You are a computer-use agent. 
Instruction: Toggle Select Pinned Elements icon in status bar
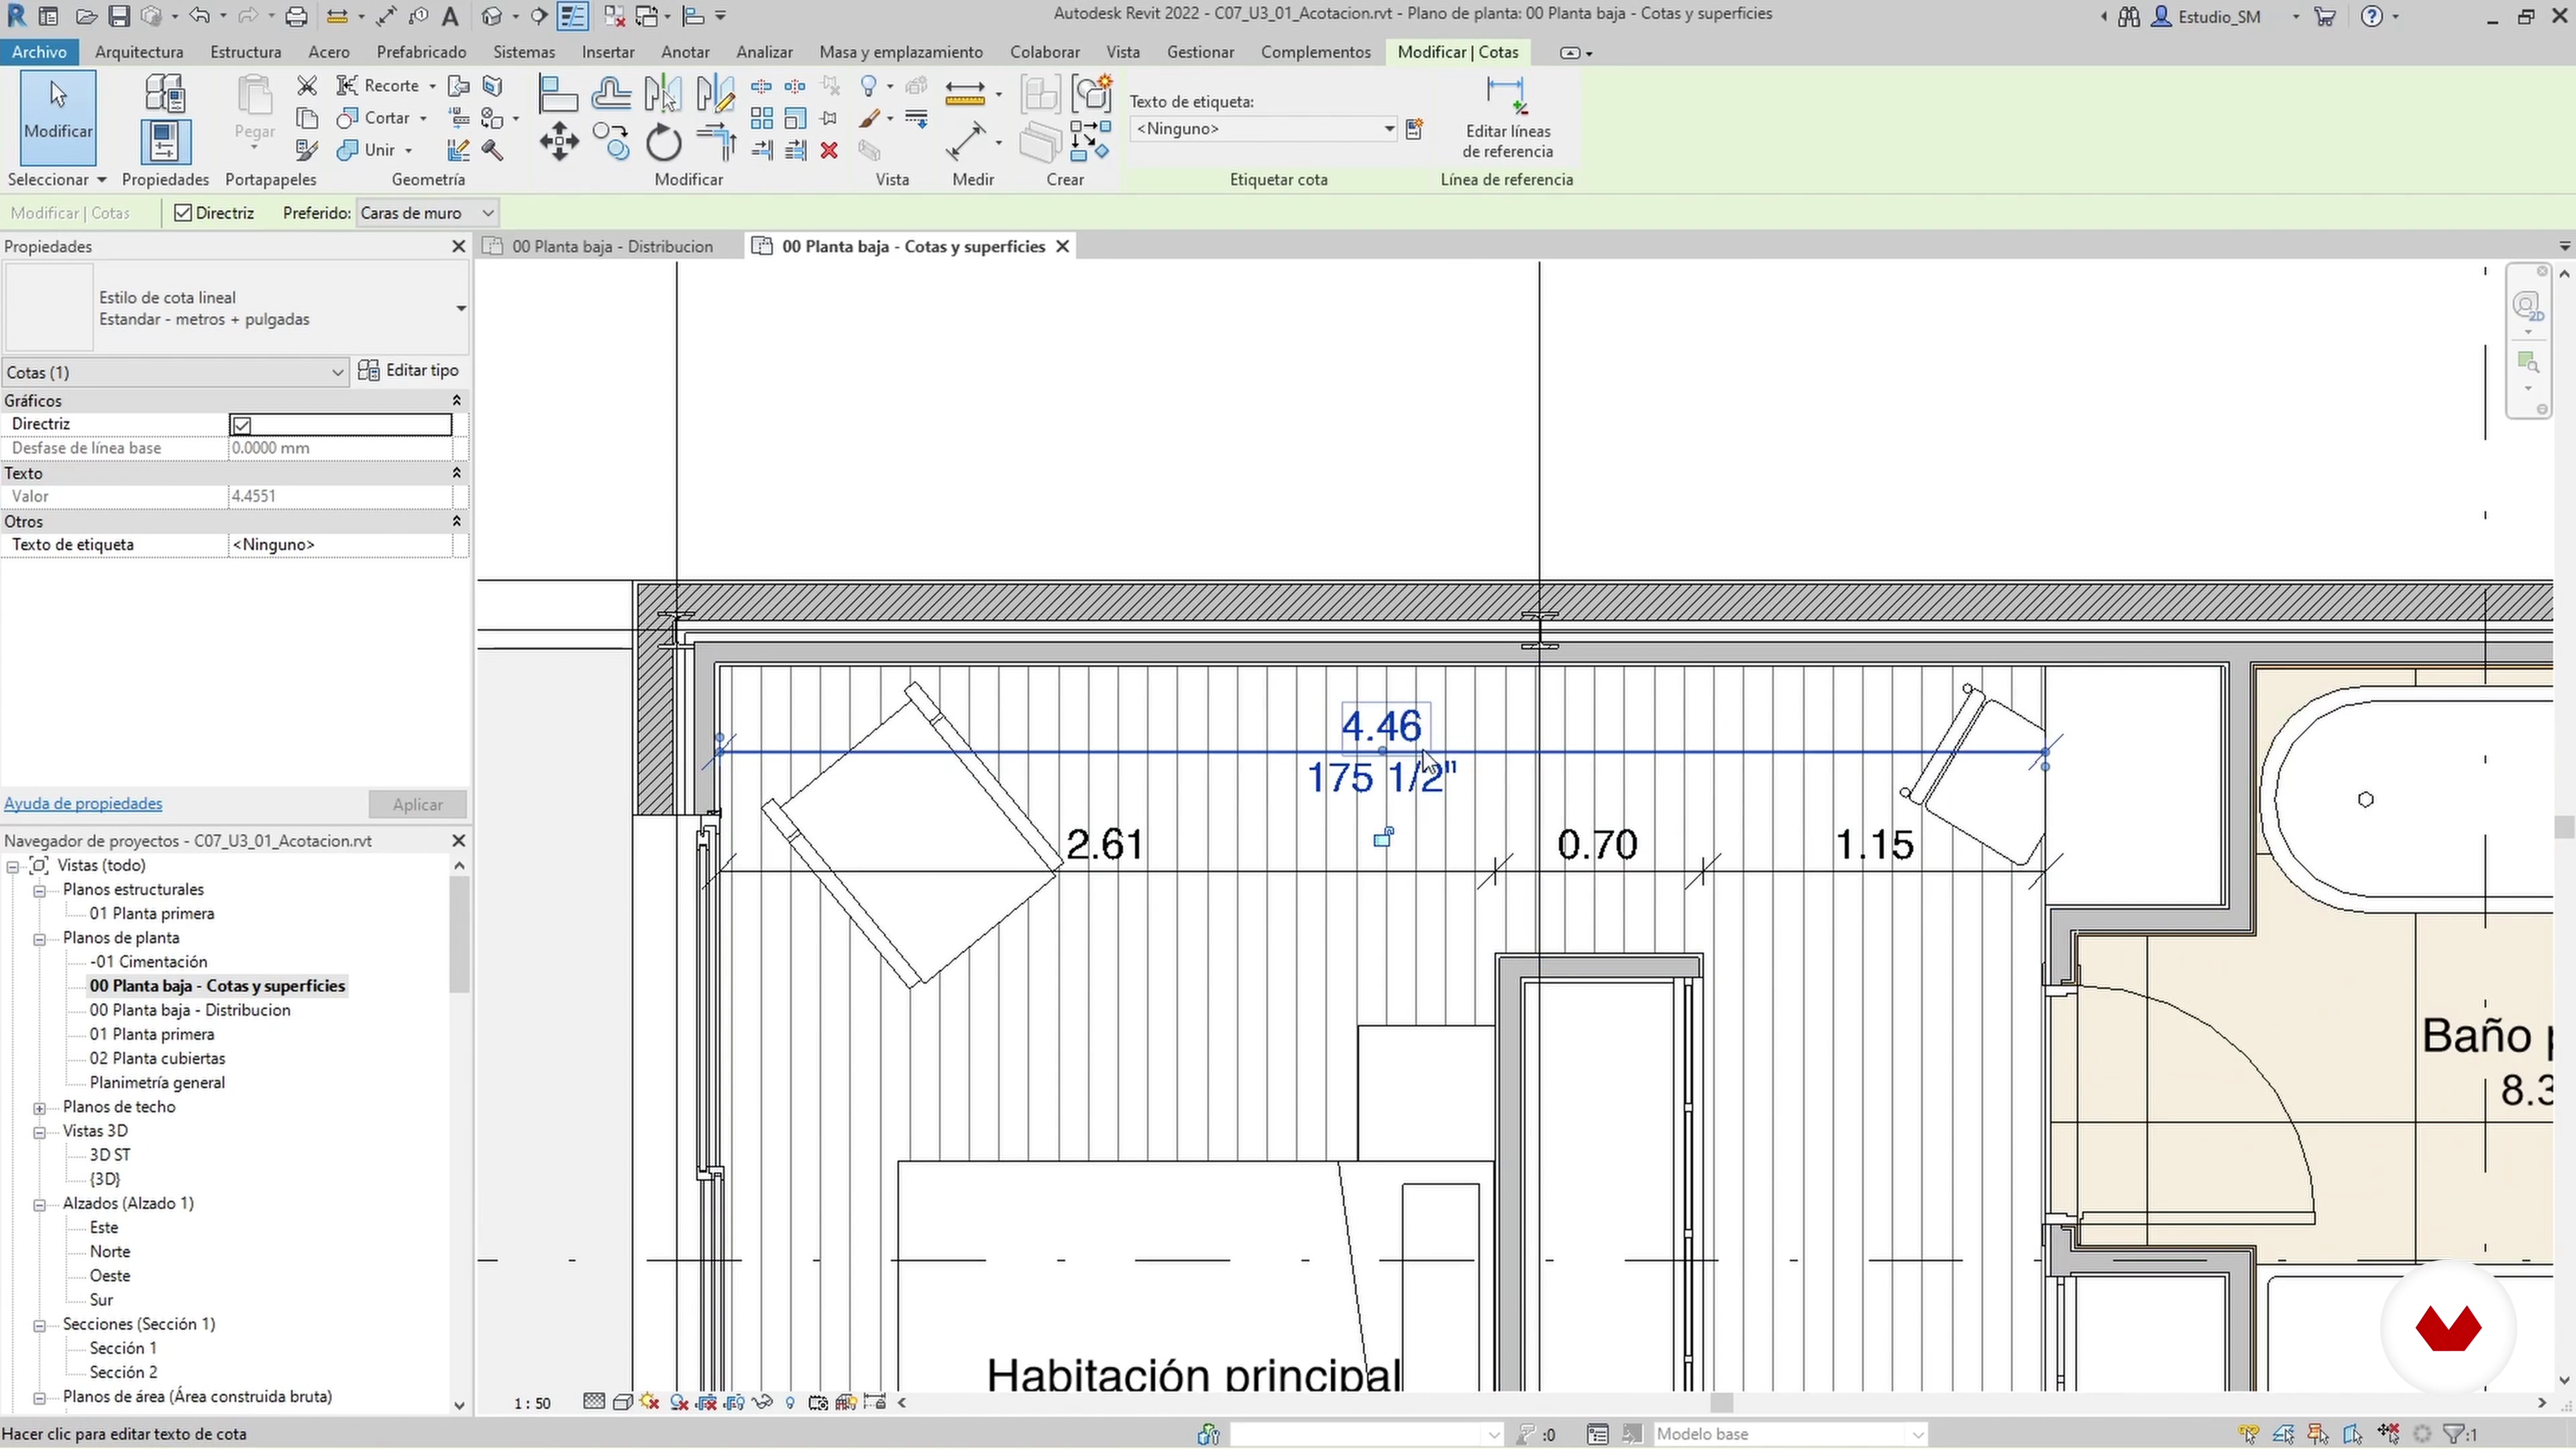[2318, 1435]
